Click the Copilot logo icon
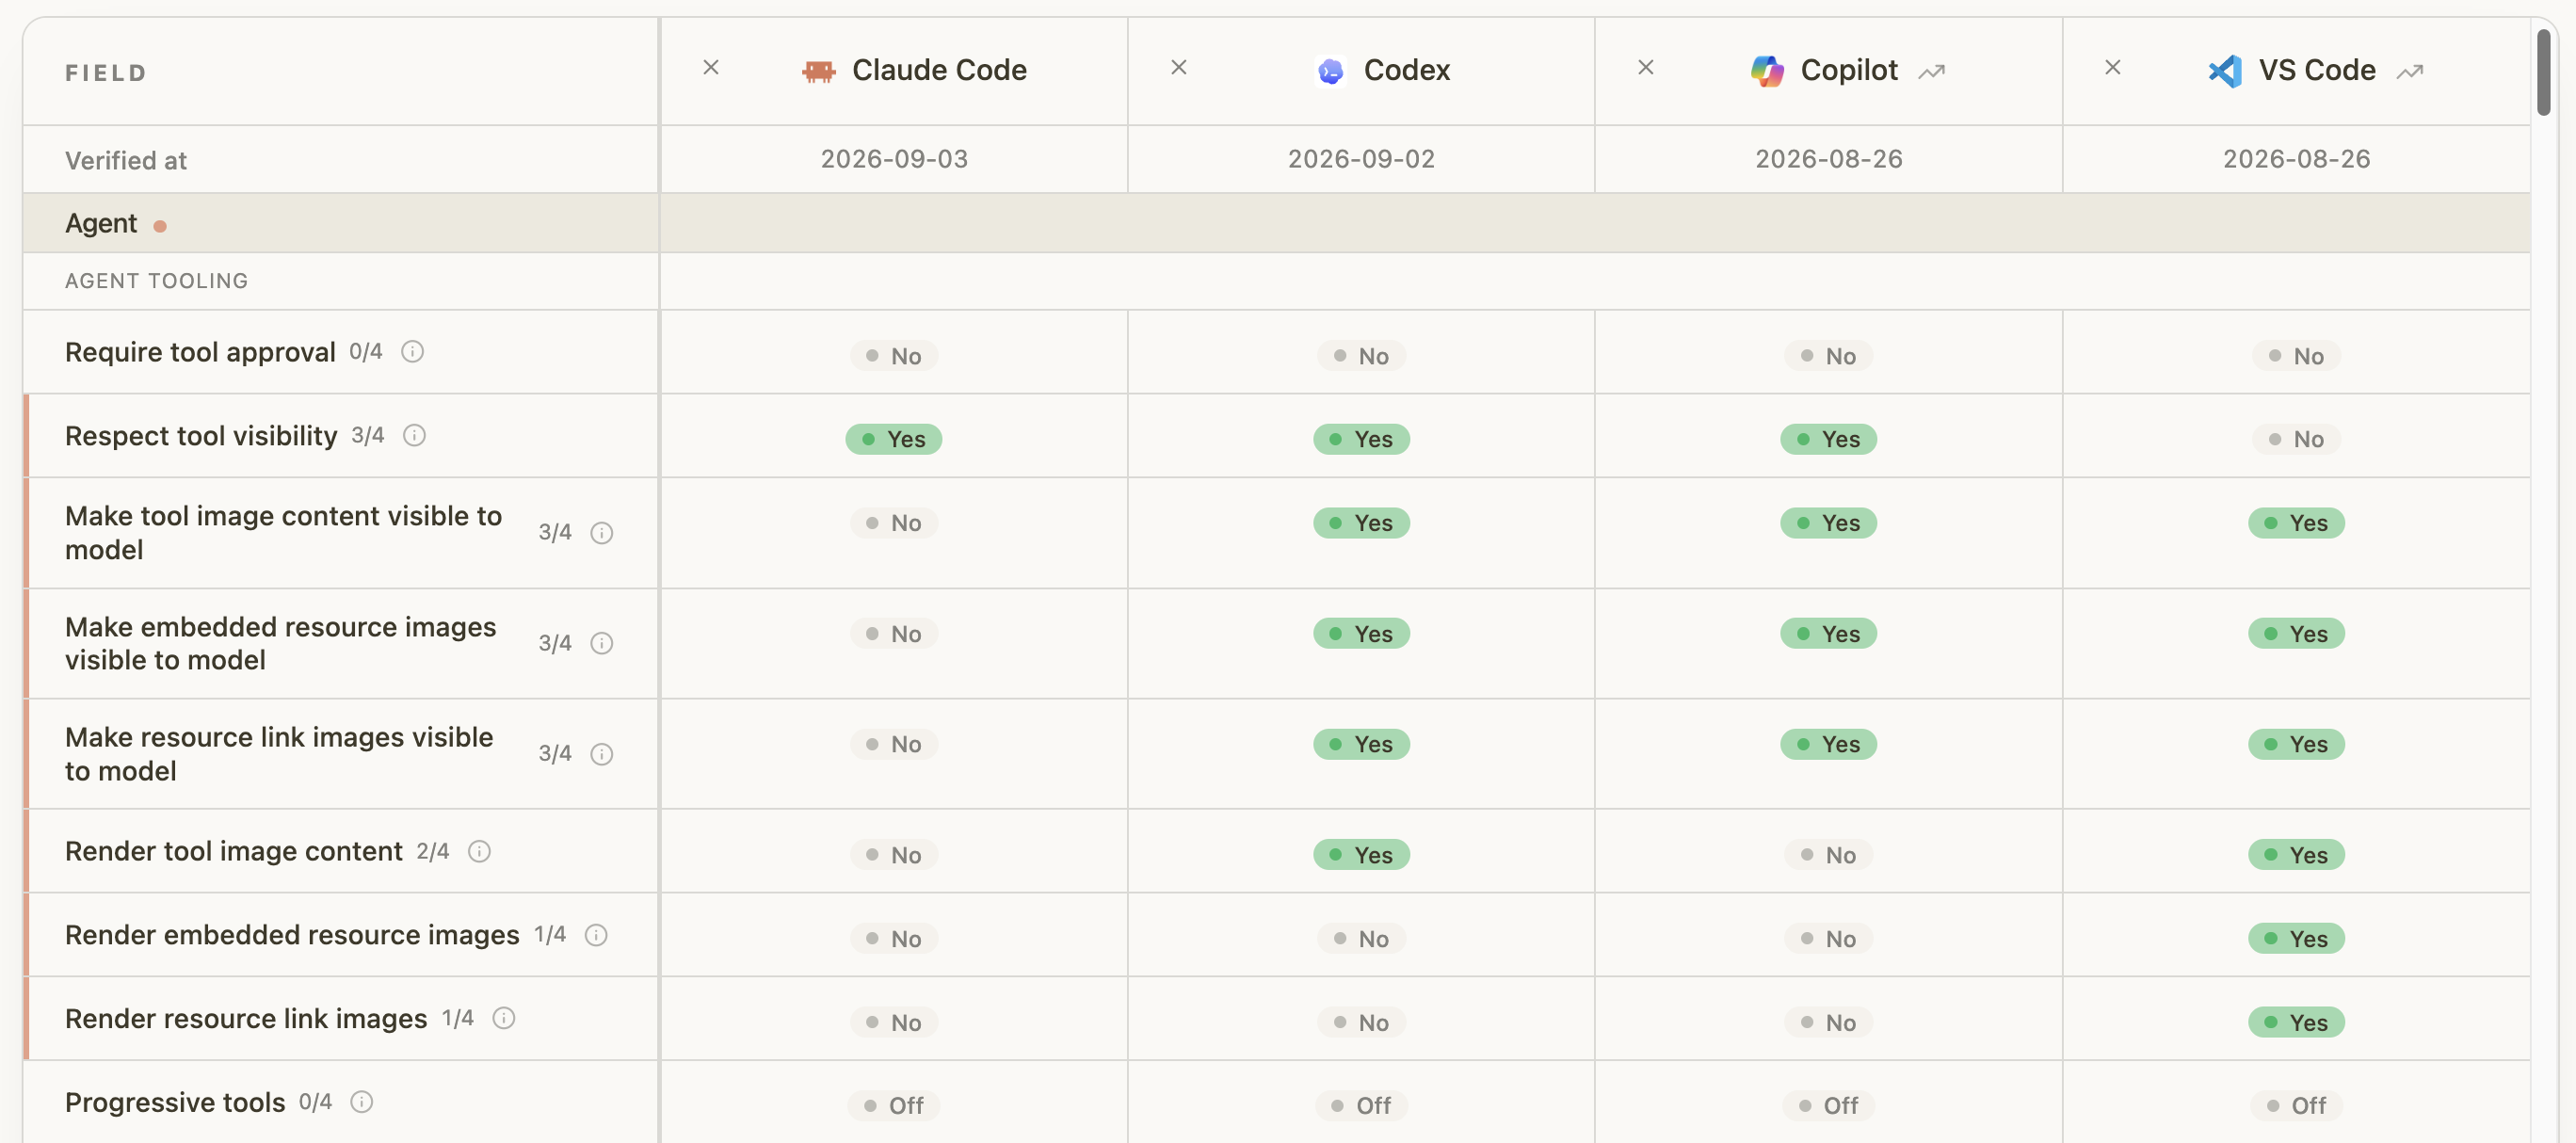This screenshot has width=2576, height=1143. pos(1767,71)
